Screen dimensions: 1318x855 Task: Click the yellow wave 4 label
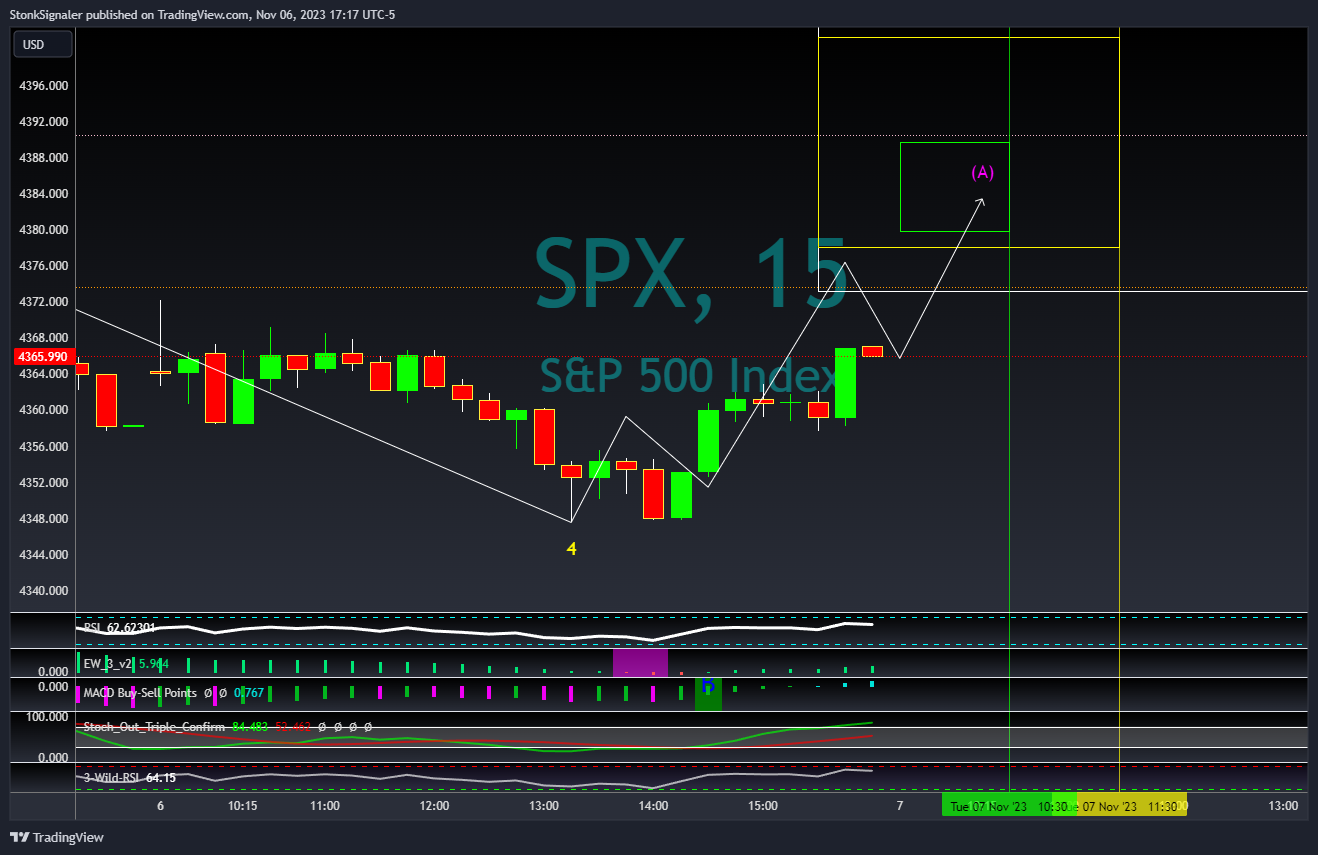pyautogui.click(x=571, y=549)
